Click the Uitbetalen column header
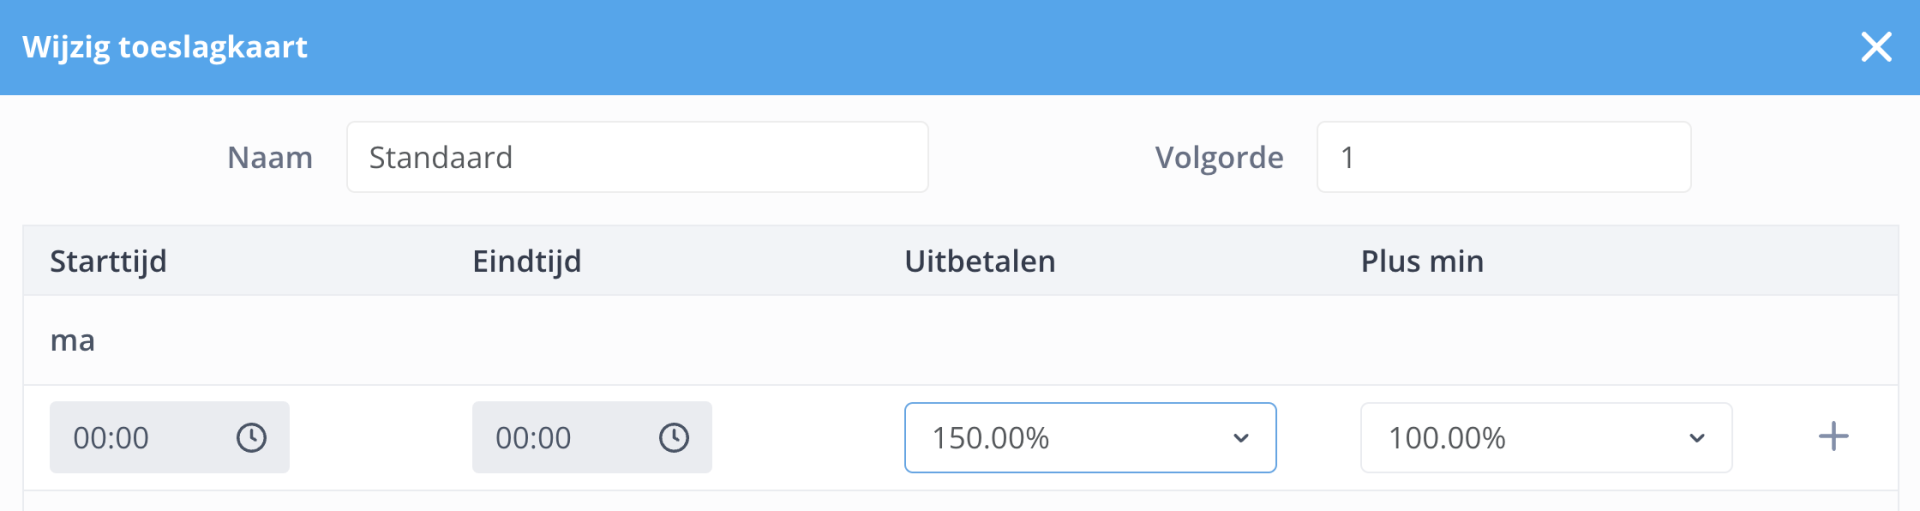This screenshot has width=1920, height=511. 980,261
